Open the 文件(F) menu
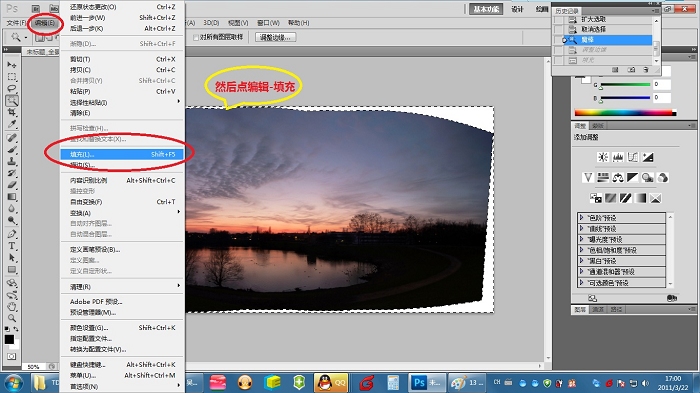Screen dimensions: 700x393 pos(16,23)
